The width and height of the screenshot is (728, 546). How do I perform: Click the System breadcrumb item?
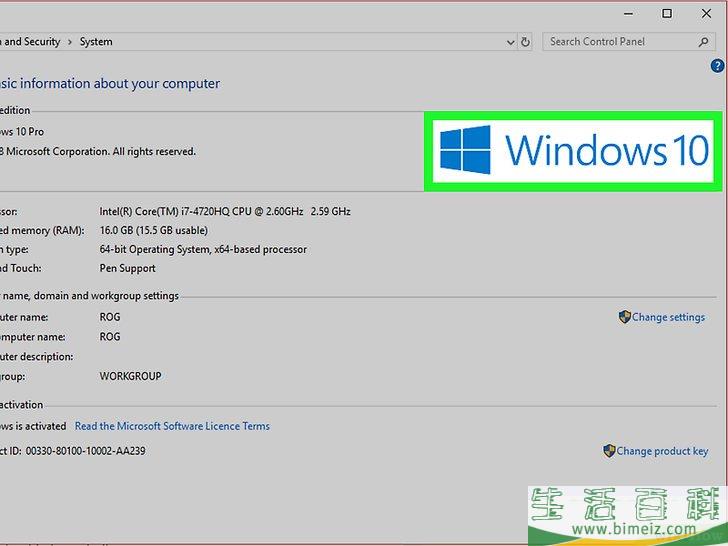tap(96, 42)
